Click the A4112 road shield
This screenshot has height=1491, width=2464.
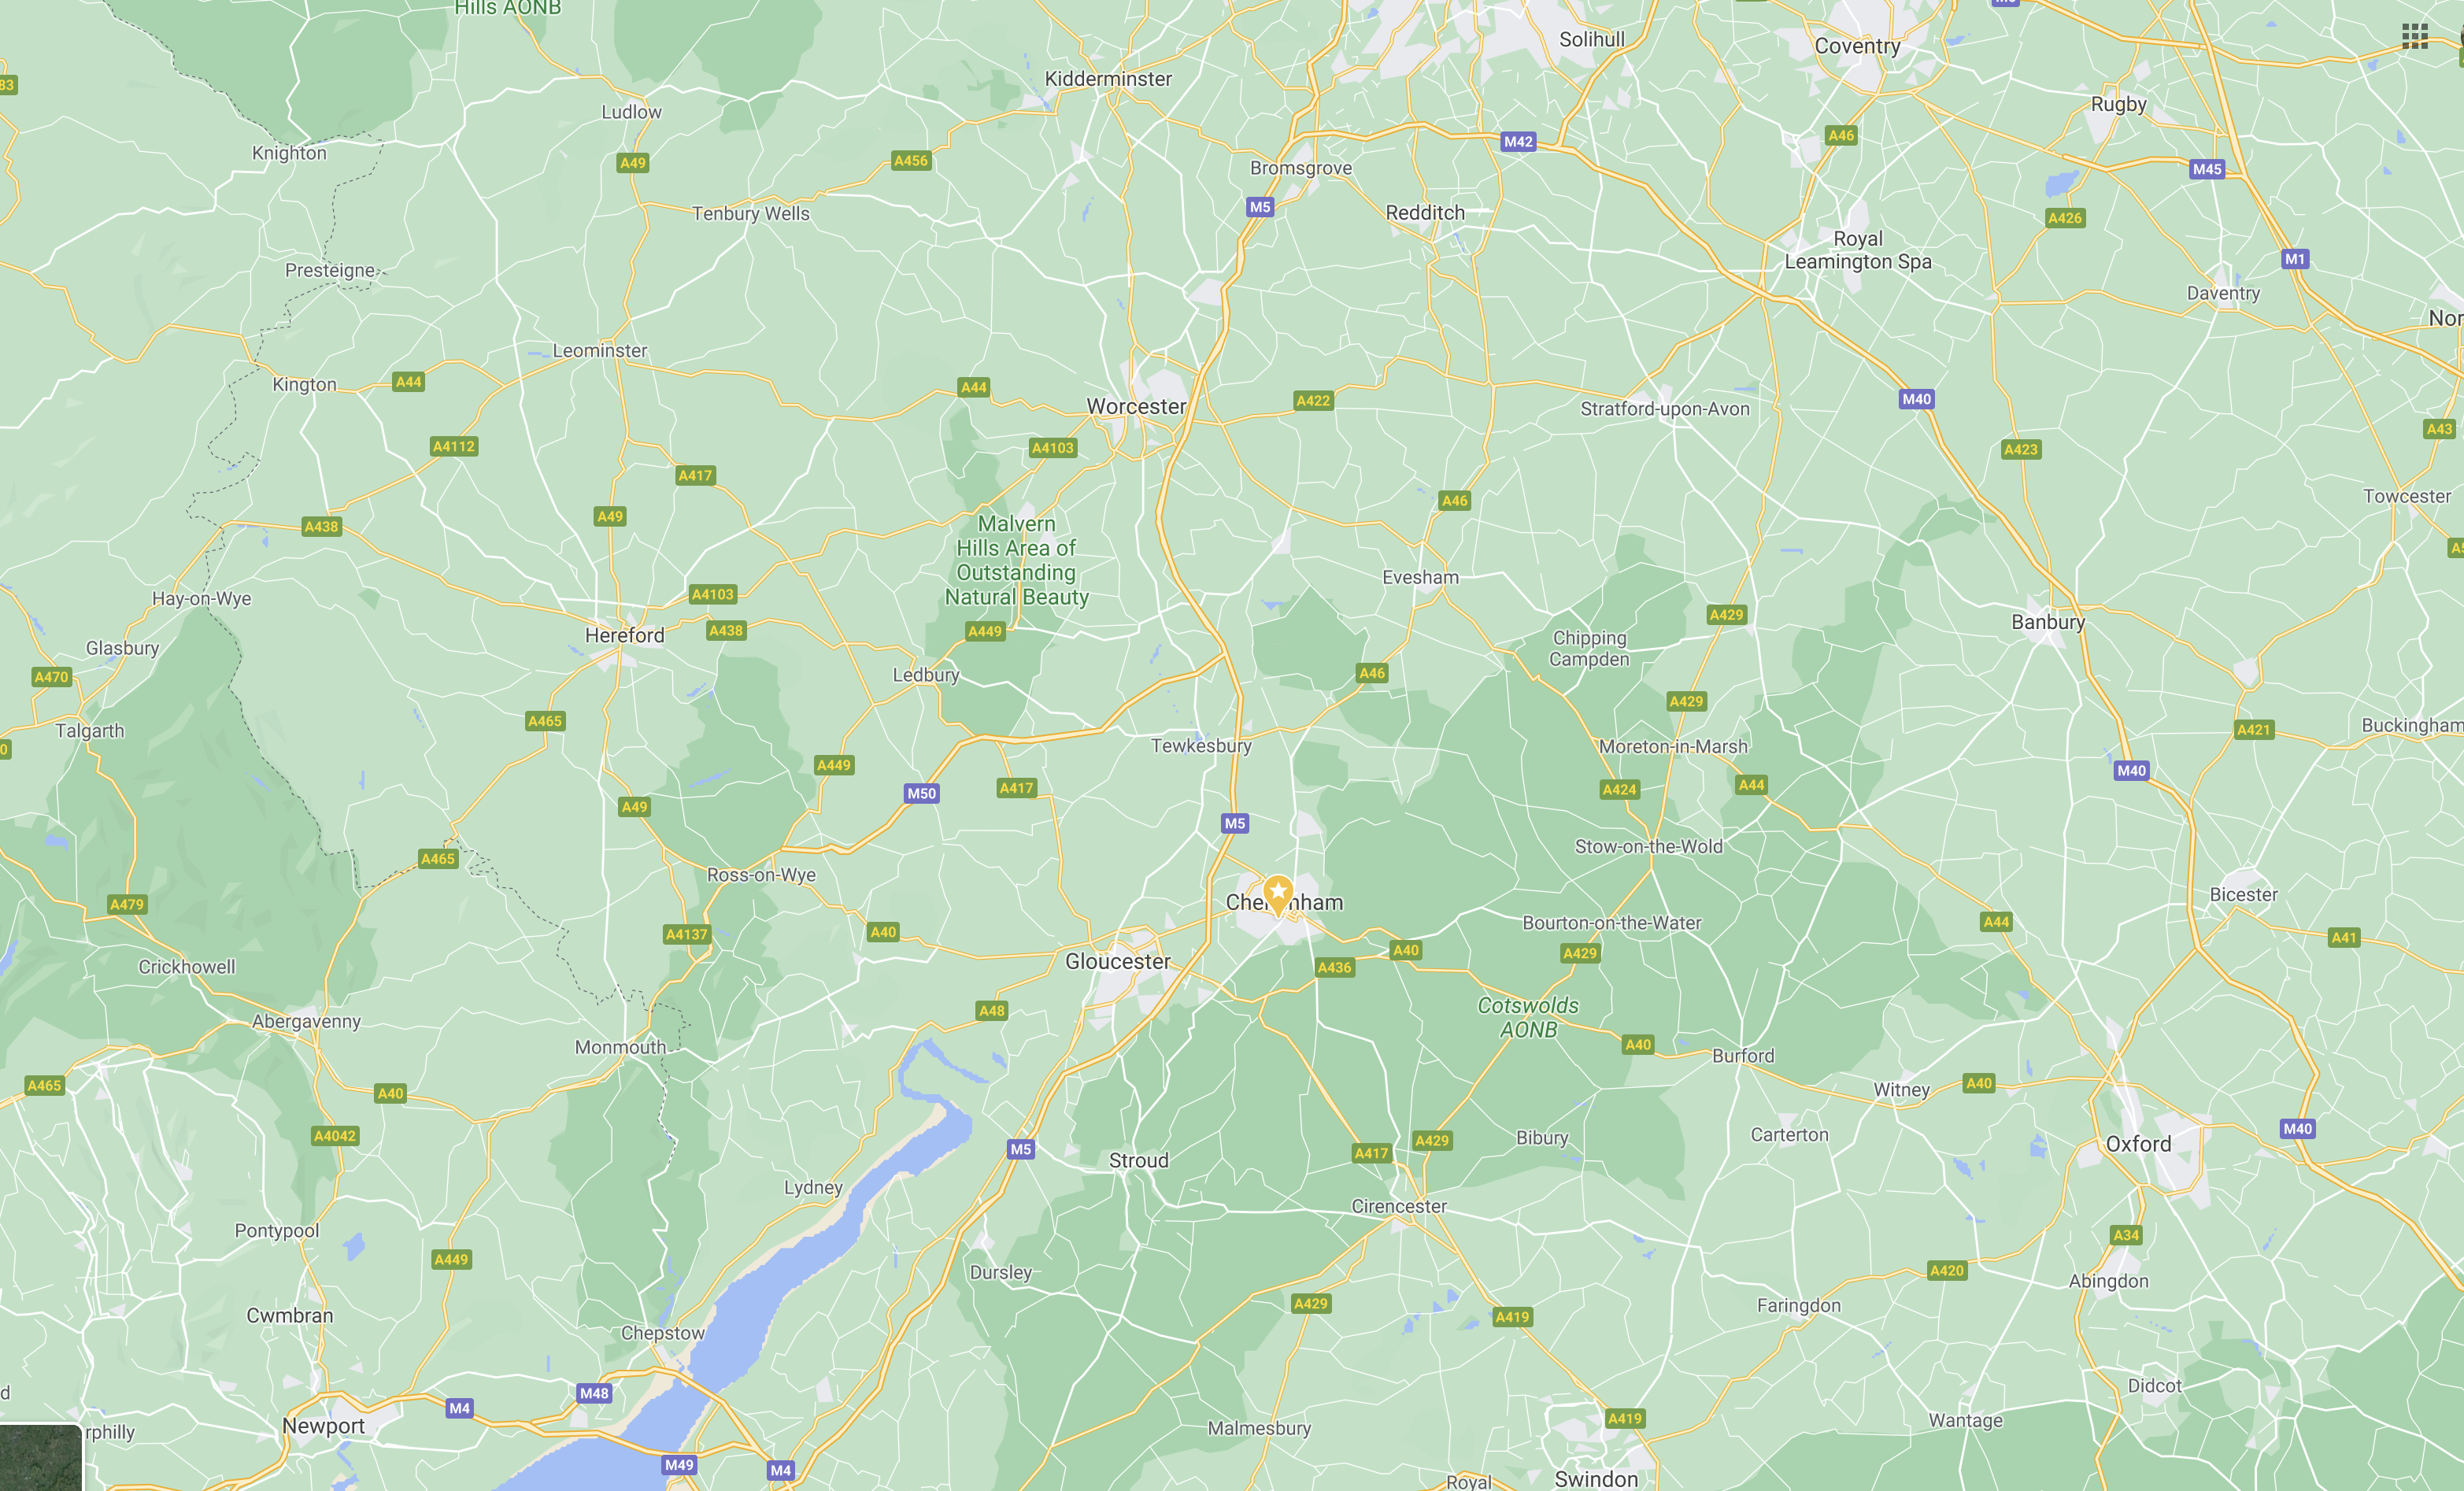pos(454,446)
